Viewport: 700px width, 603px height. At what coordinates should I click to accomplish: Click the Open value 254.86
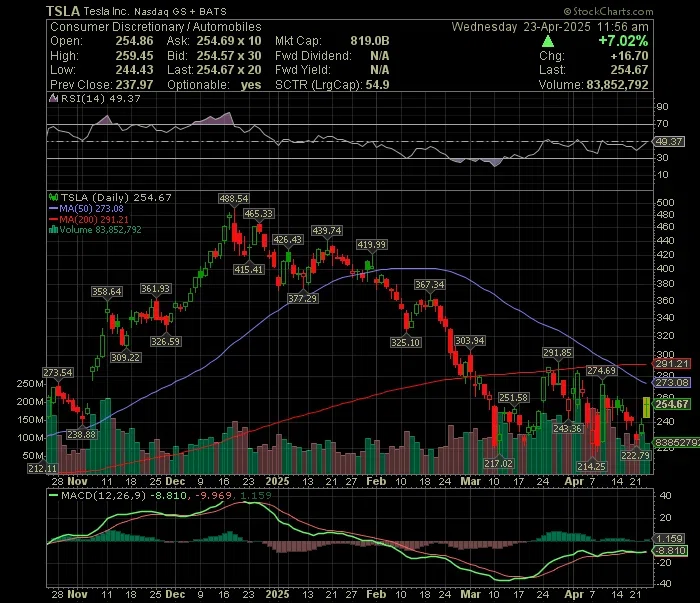(x=134, y=41)
